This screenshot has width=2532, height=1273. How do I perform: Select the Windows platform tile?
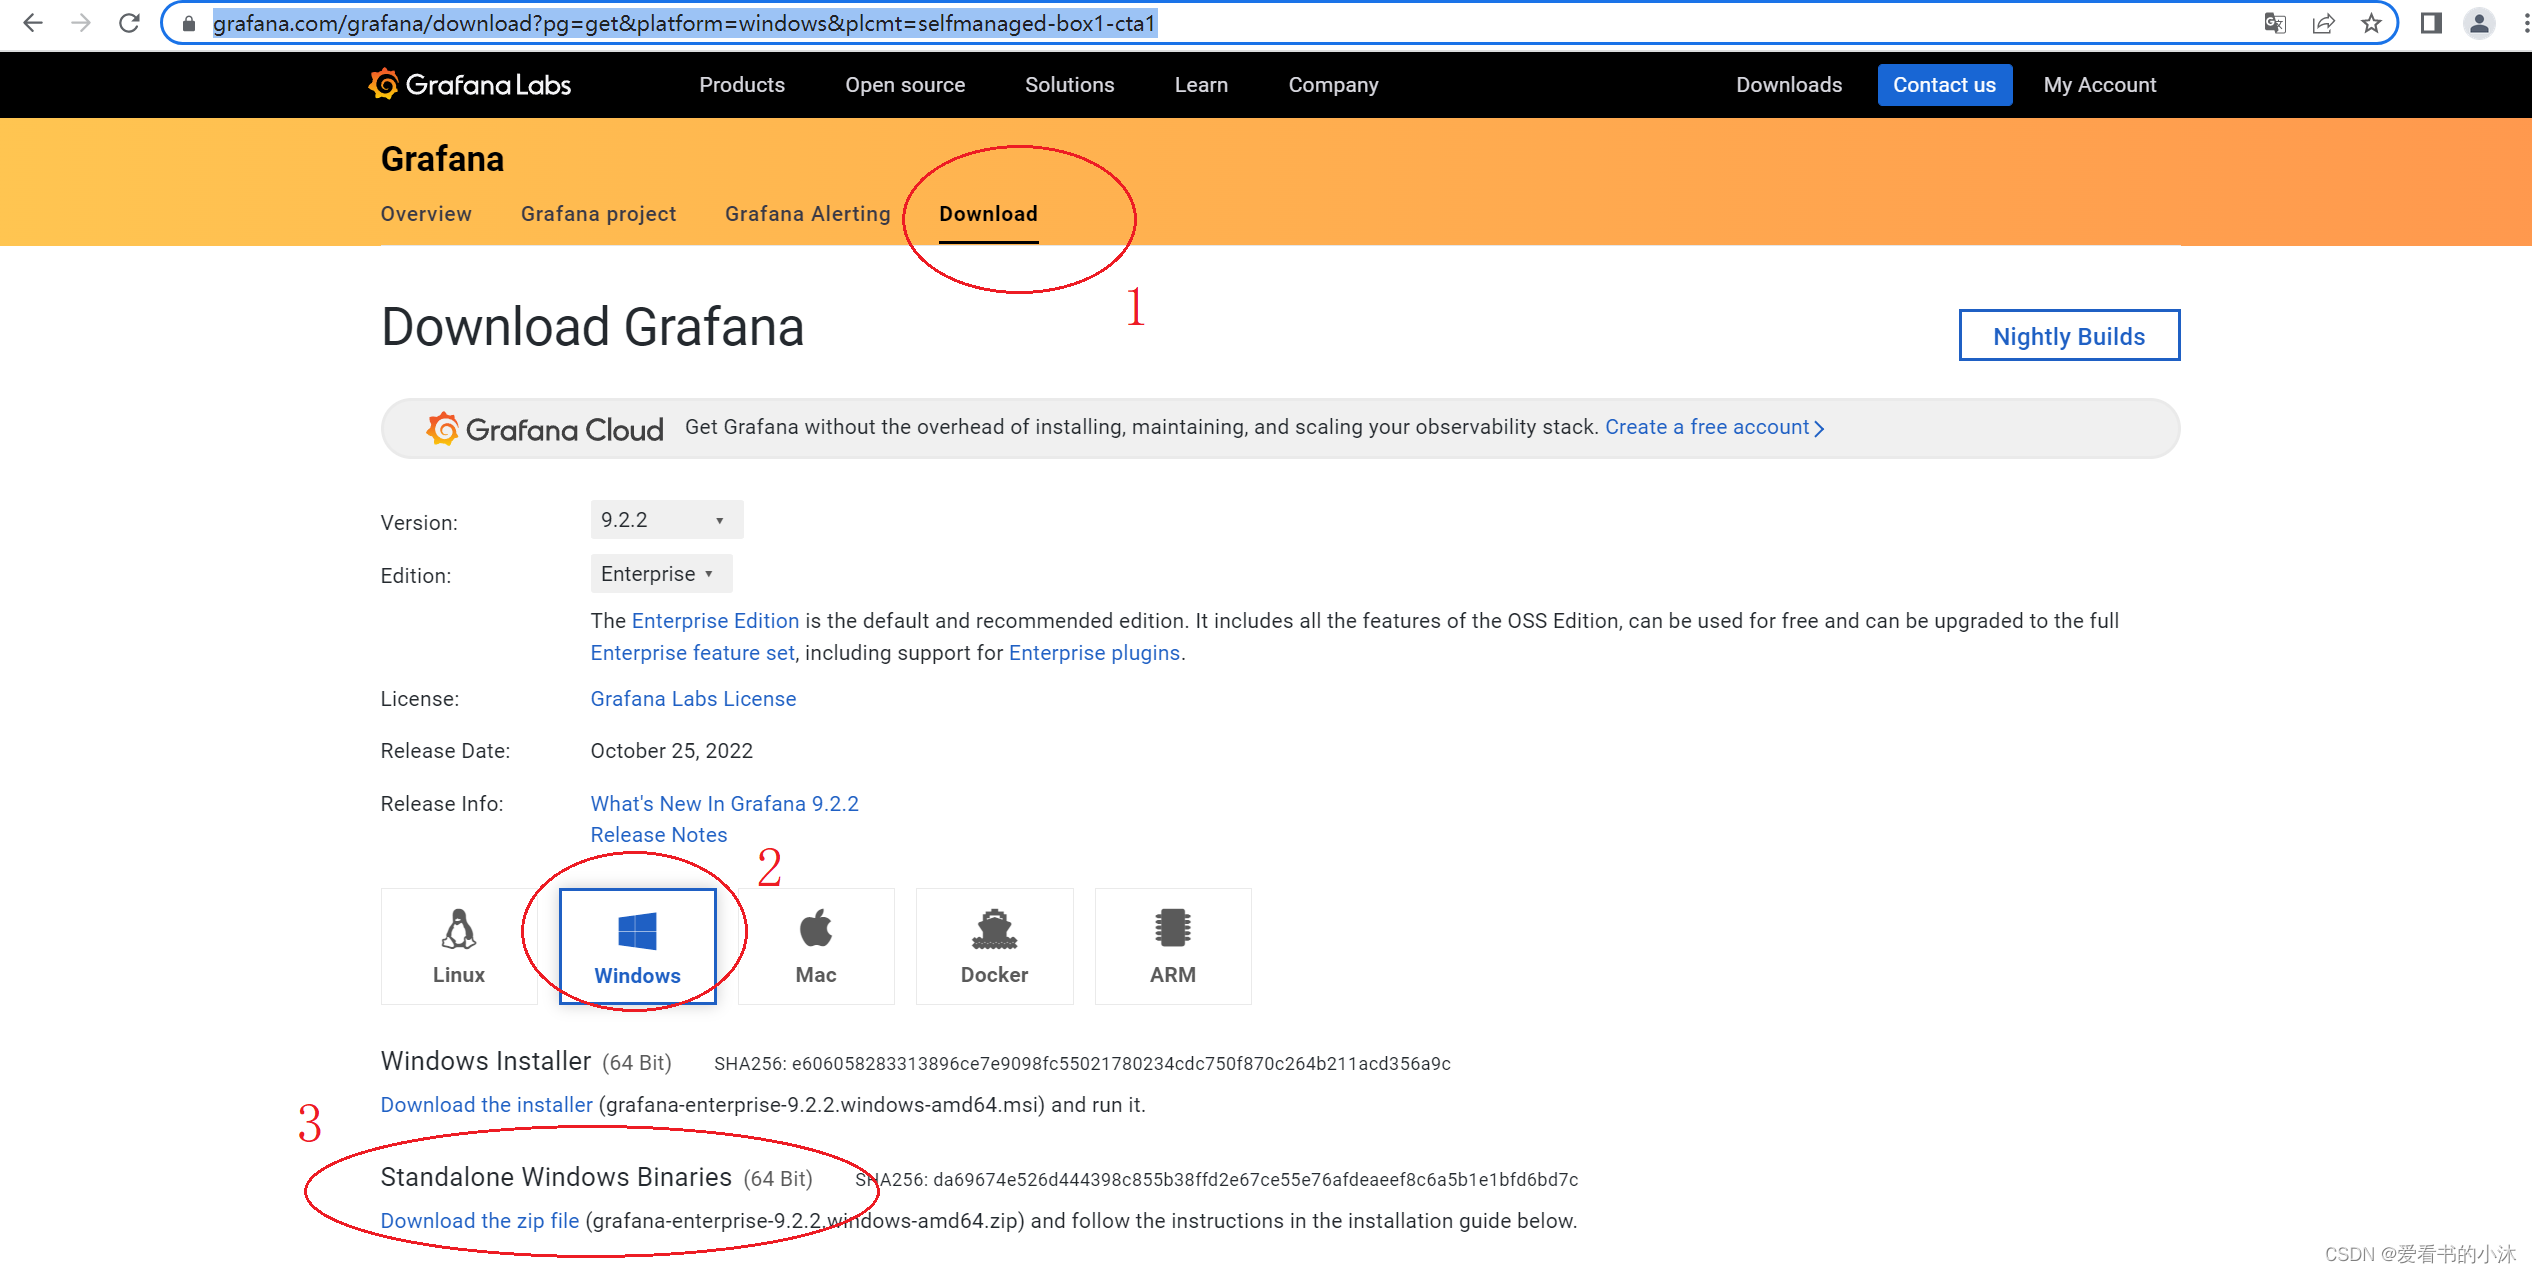pos(638,946)
